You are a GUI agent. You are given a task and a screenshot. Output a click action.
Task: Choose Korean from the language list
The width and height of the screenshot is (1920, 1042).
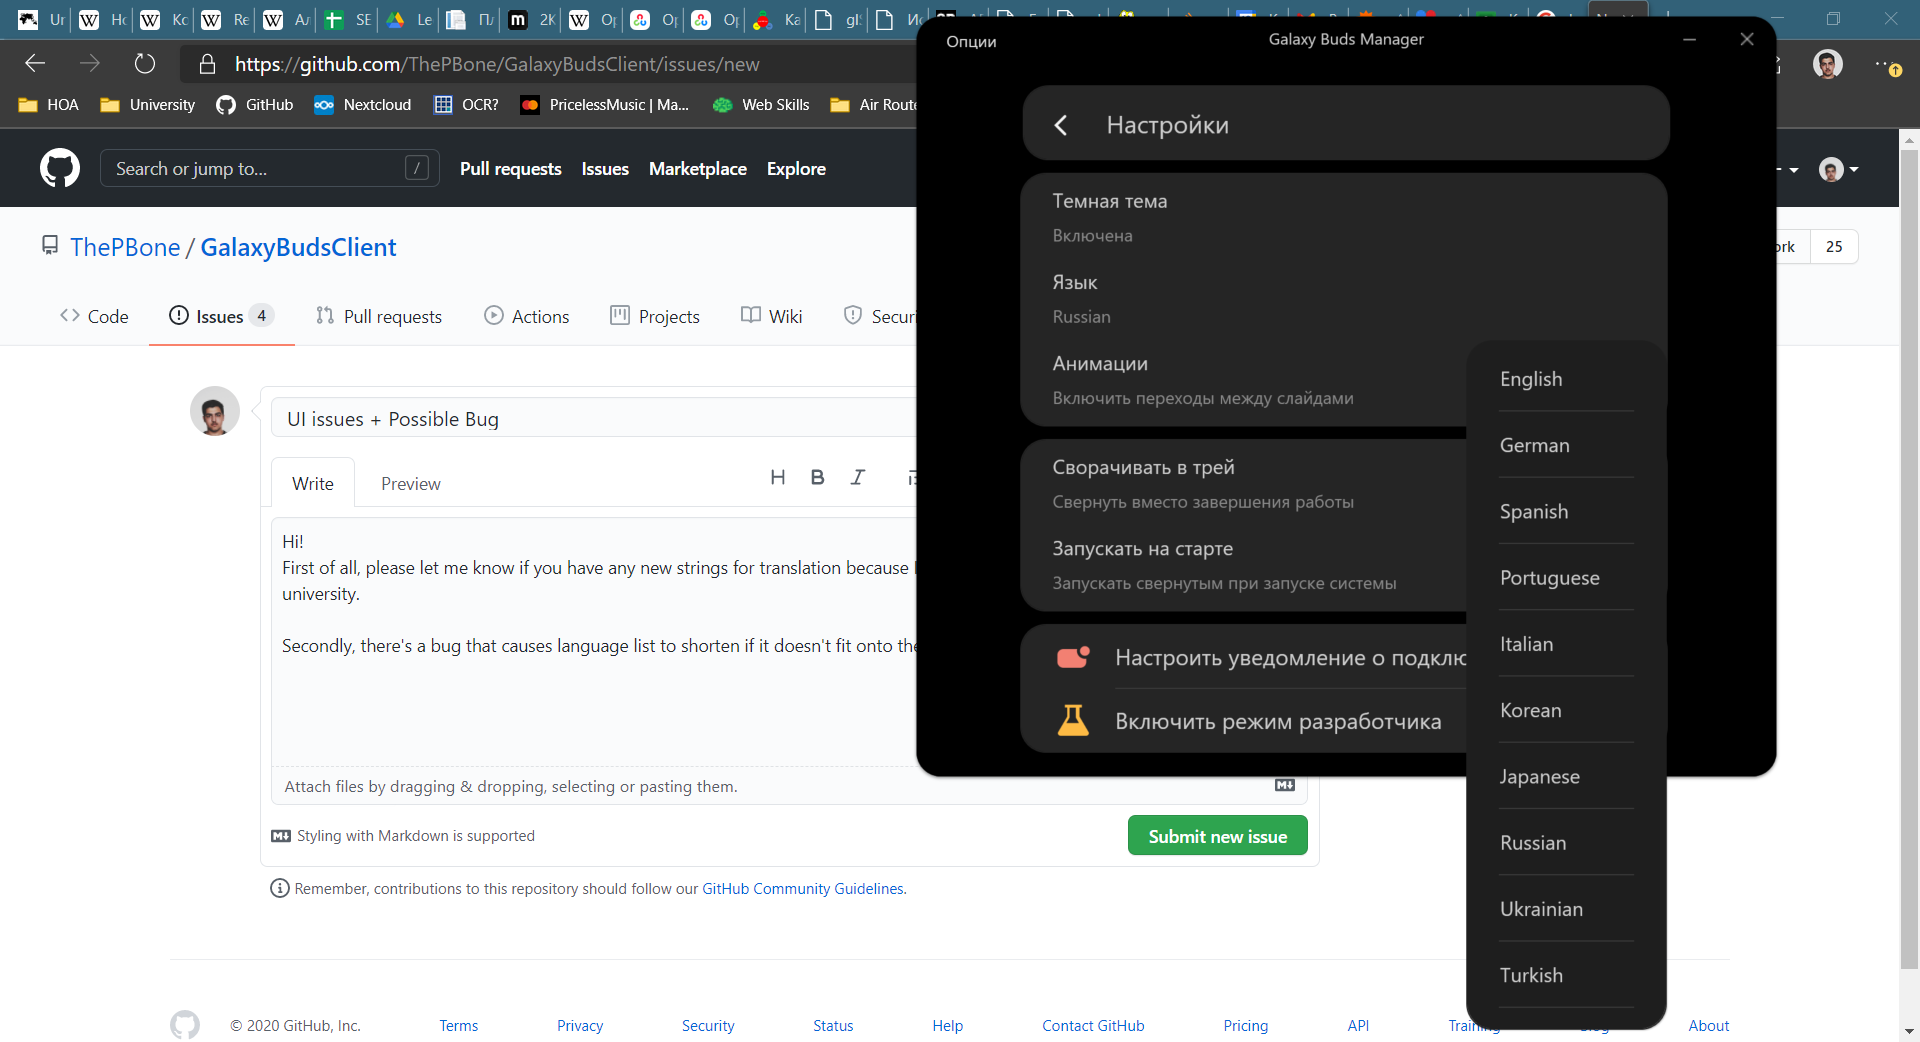1566,710
